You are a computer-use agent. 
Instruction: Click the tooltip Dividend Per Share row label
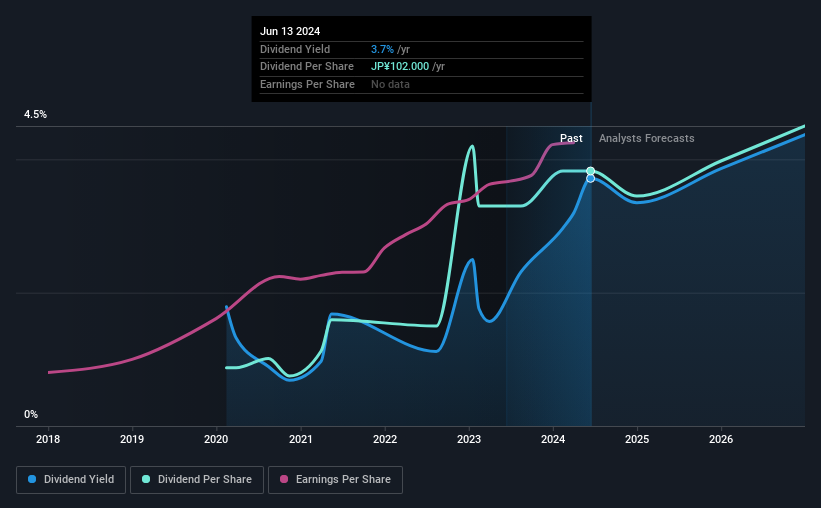[307, 67]
